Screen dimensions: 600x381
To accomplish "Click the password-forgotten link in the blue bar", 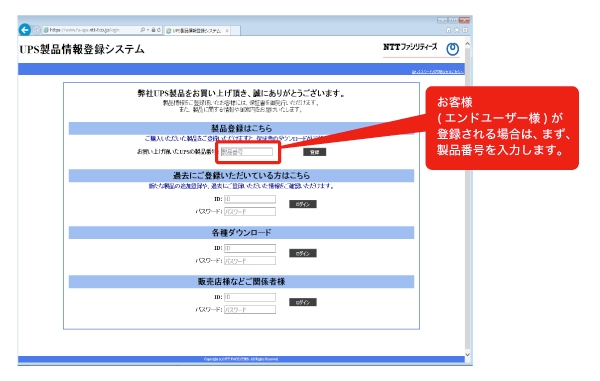I will tap(437, 72).
